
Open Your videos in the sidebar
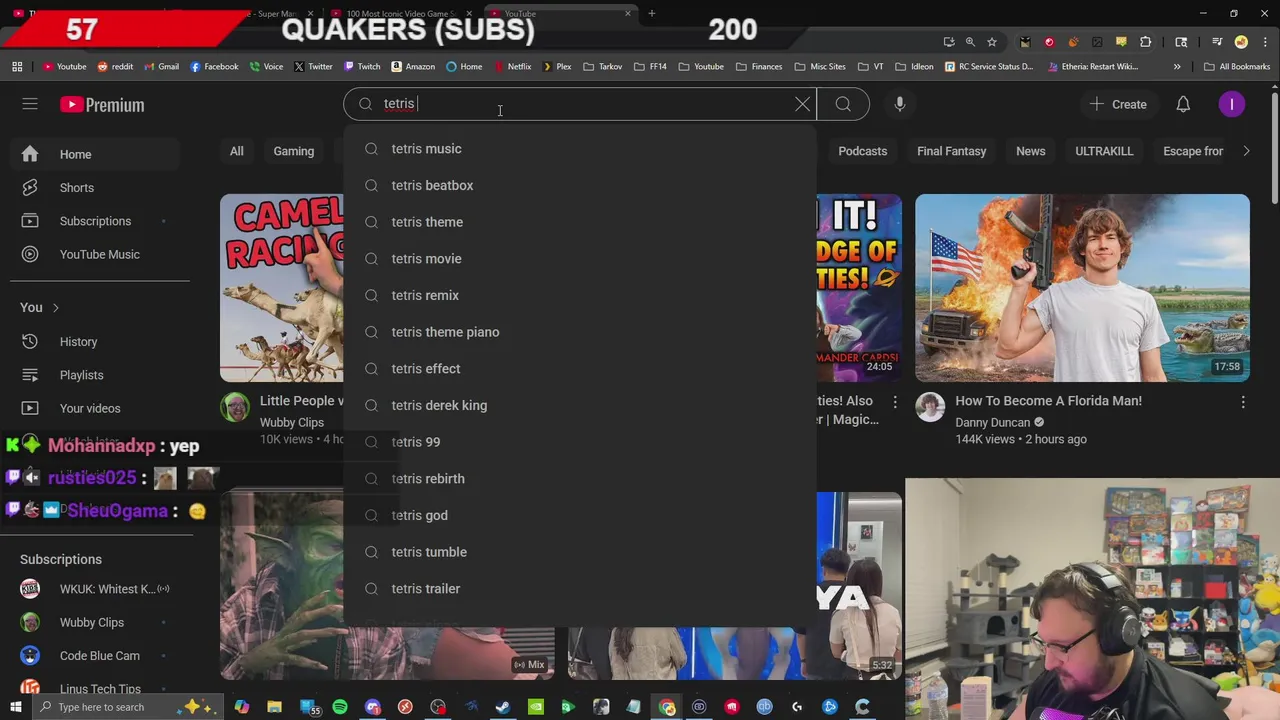tap(95, 408)
